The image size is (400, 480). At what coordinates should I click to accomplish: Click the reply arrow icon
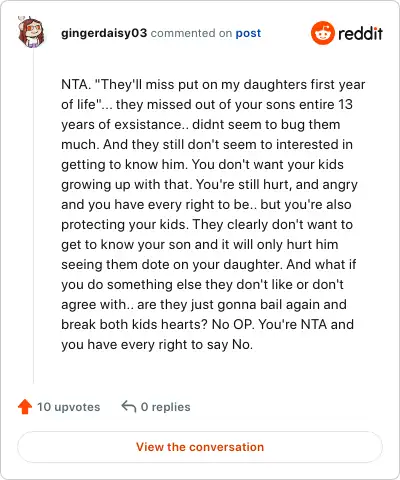[129, 406]
